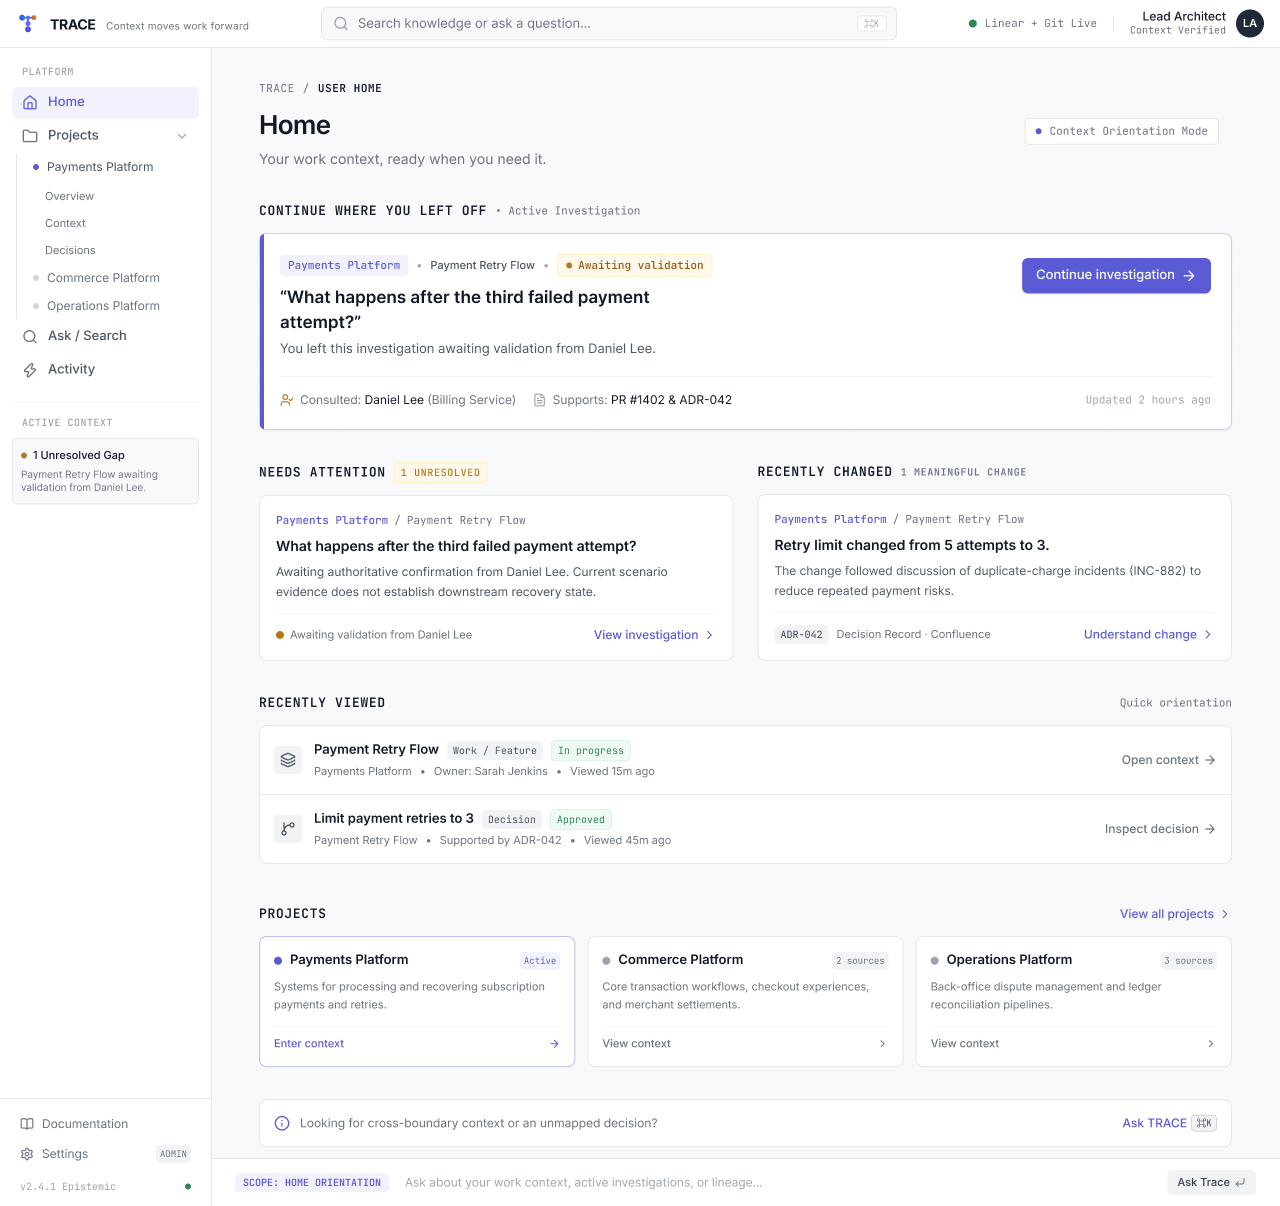Viewport: 1280px width, 1206px height.
Task: Click Ask Trace button in bottom bar
Action: tap(1211, 1182)
